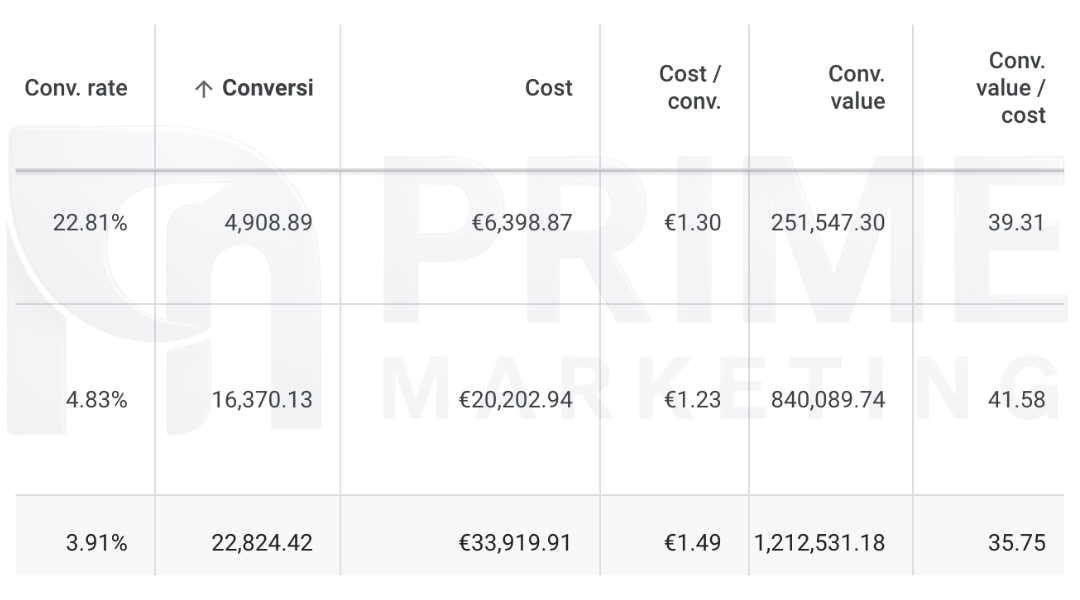Click the Cost column header
The image size is (1080, 600).
point(548,88)
